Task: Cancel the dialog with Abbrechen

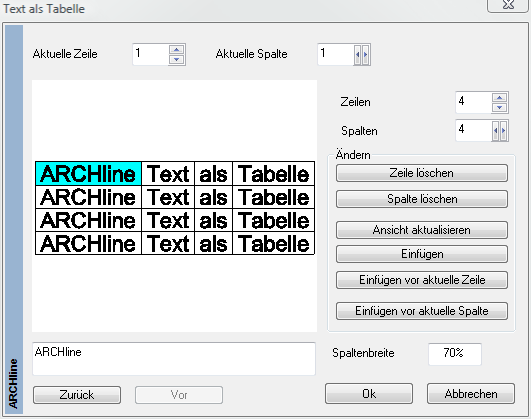Action: point(471,394)
